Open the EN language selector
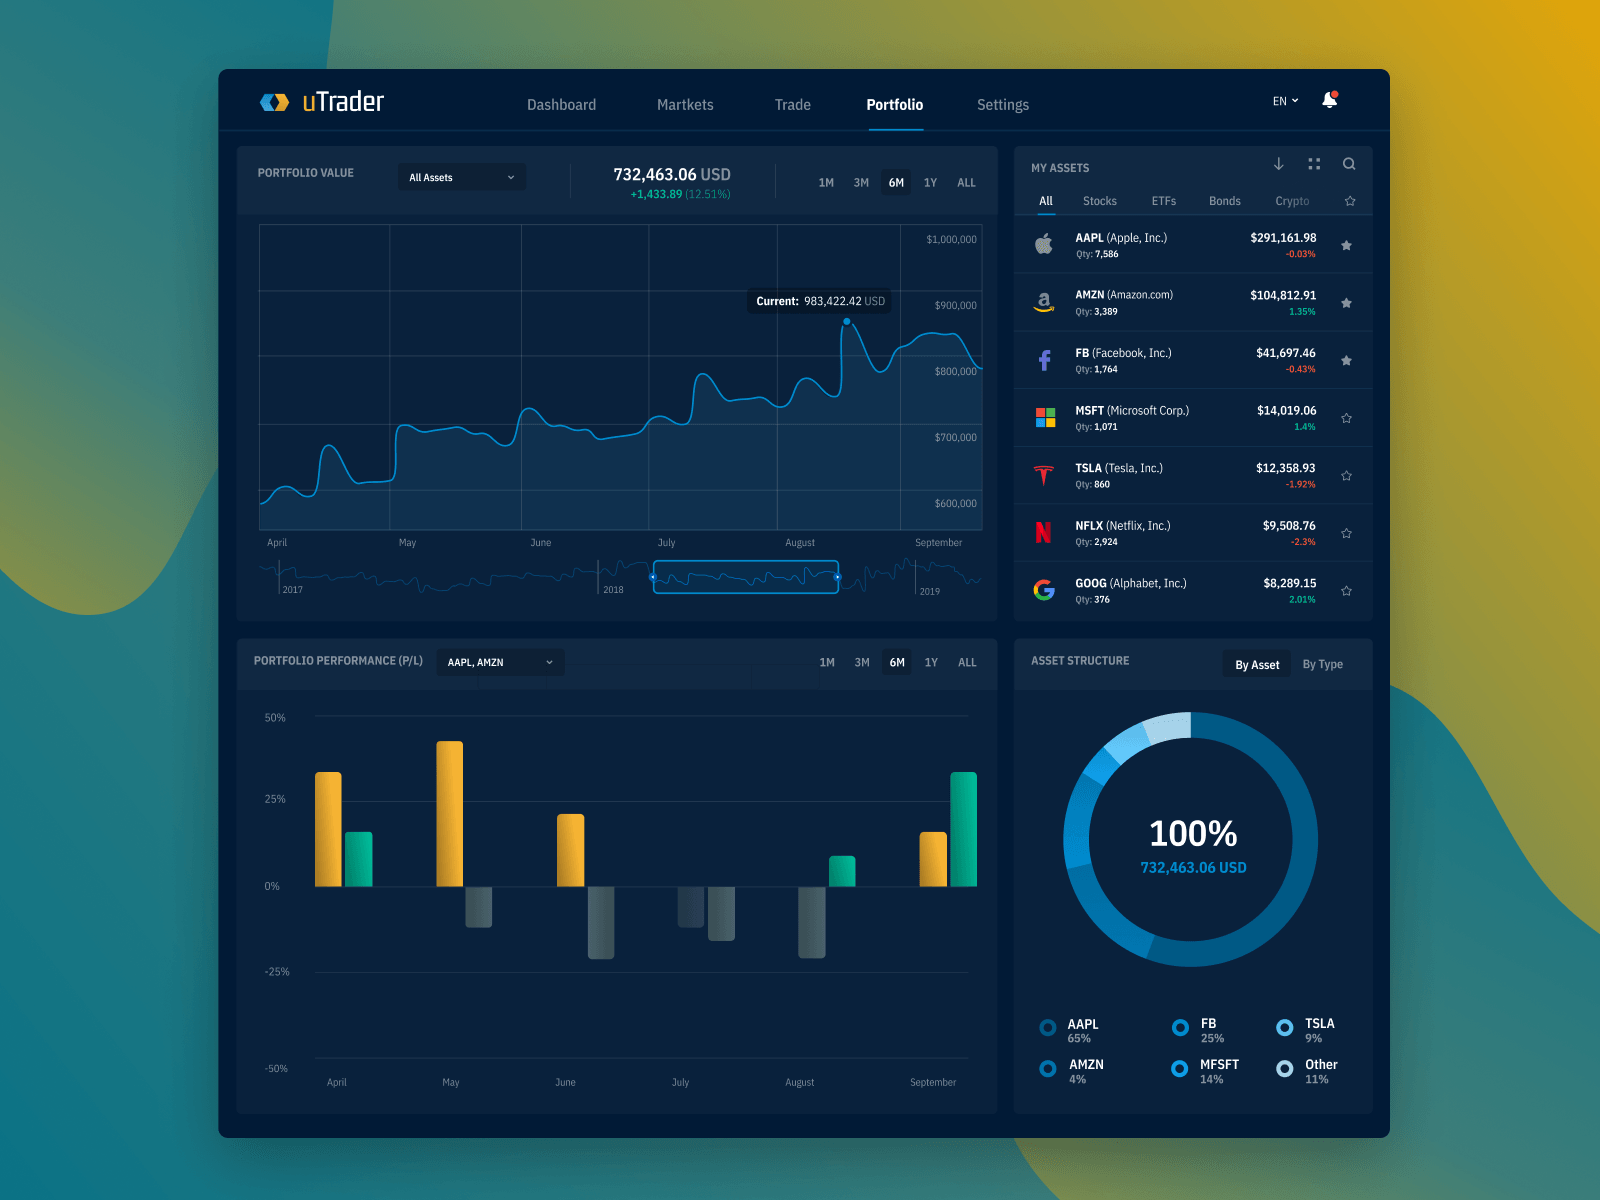Image resolution: width=1600 pixels, height=1200 pixels. (x=1285, y=101)
